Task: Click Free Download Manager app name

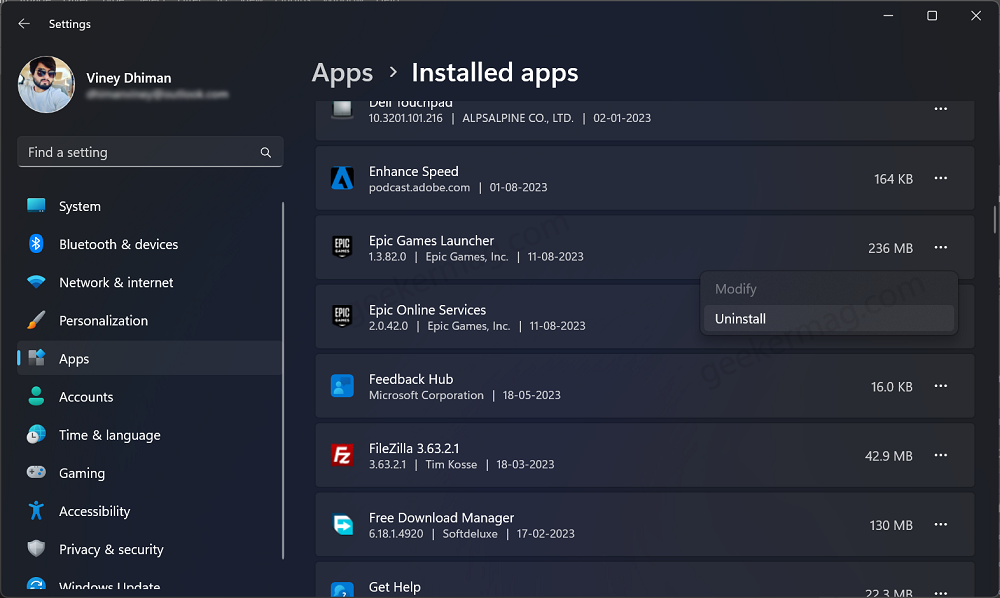Action: [x=441, y=518]
